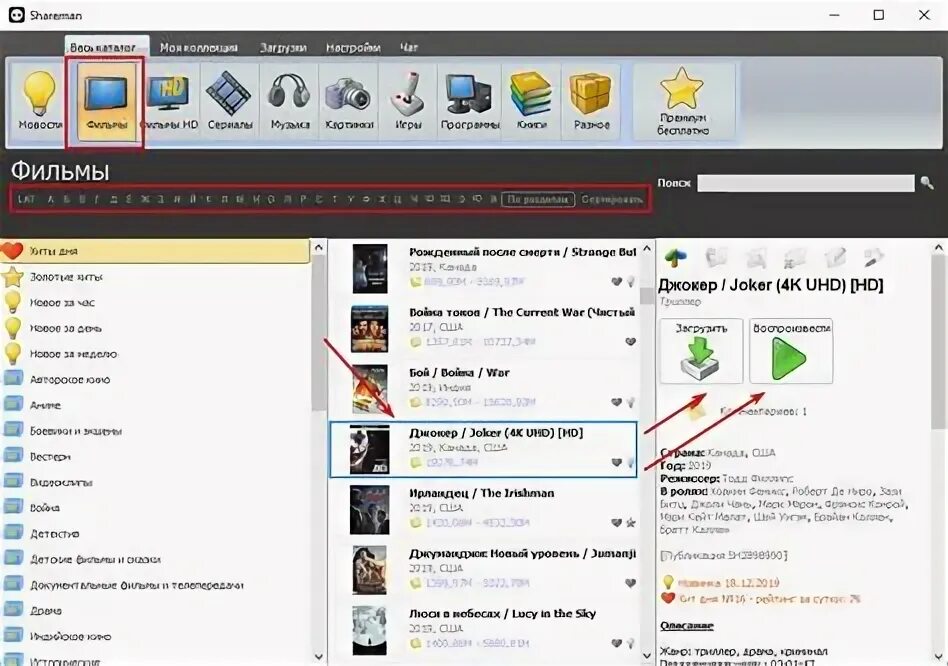Toggle the heart on the Strange But row
The image size is (948, 666).
pyautogui.click(x=617, y=281)
